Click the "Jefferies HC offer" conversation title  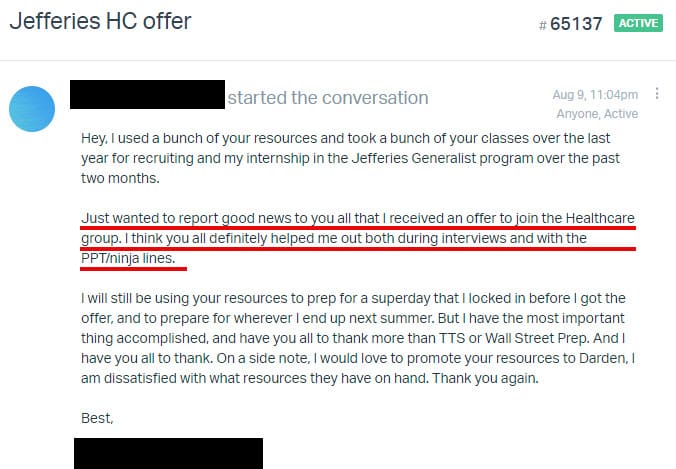tap(100, 21)
